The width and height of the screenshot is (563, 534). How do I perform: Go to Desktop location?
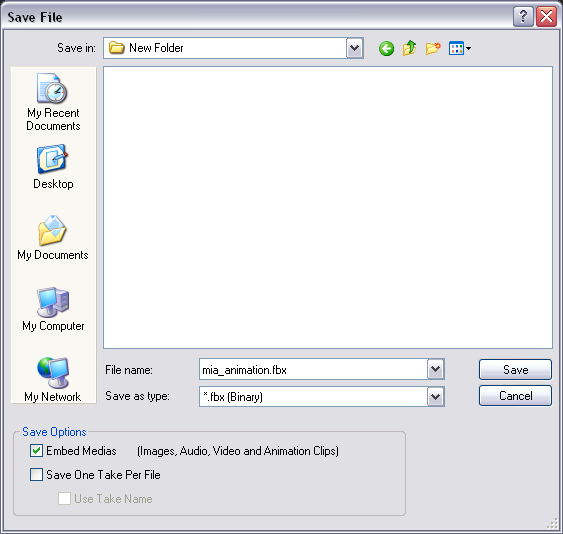click(53, 167)
